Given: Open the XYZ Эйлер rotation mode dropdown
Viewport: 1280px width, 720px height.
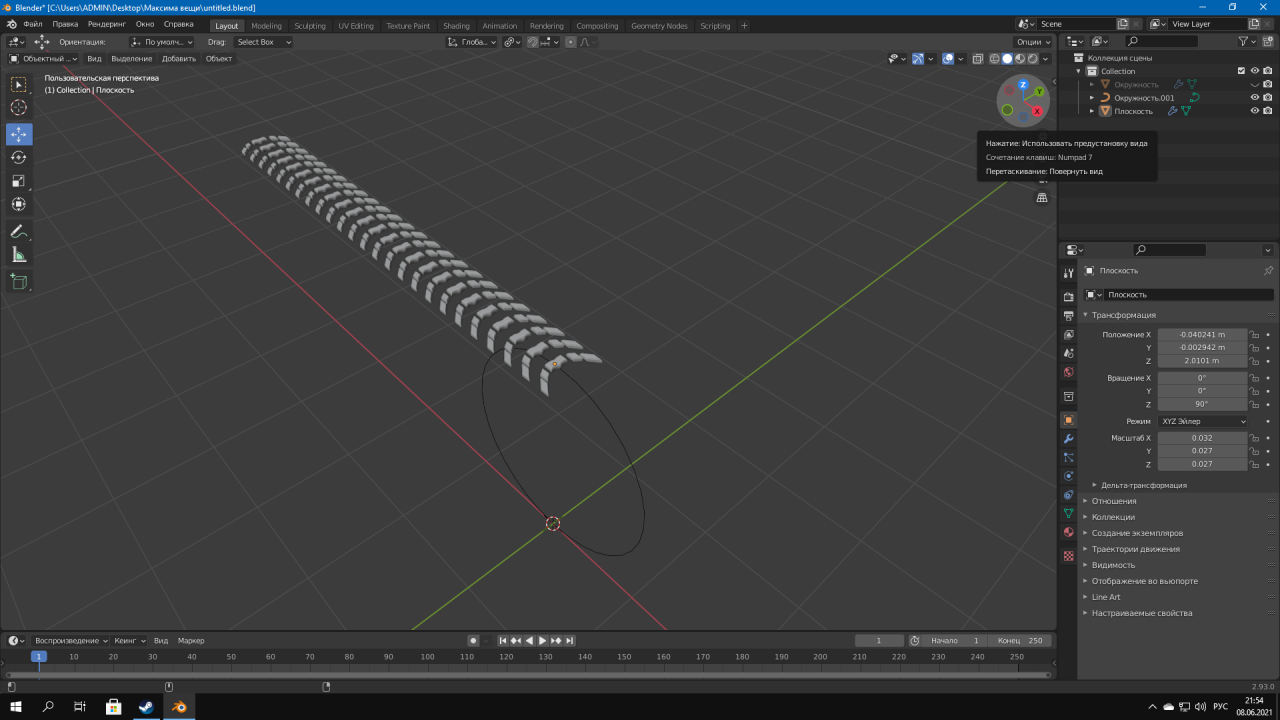Looking at the screenshot, I should click(x=1203, y=421).
